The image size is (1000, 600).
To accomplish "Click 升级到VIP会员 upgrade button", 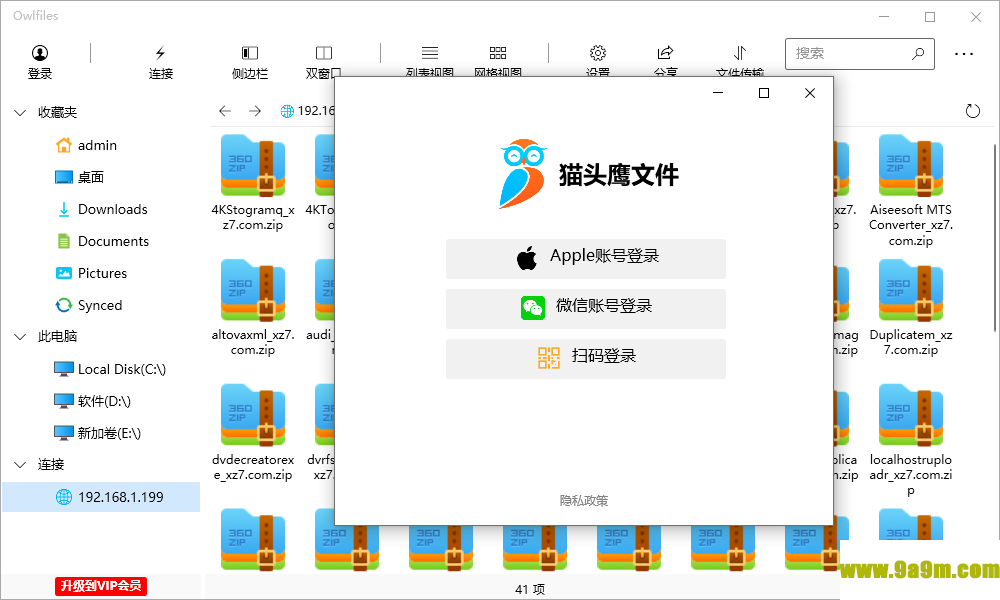I will pos(101,585).
